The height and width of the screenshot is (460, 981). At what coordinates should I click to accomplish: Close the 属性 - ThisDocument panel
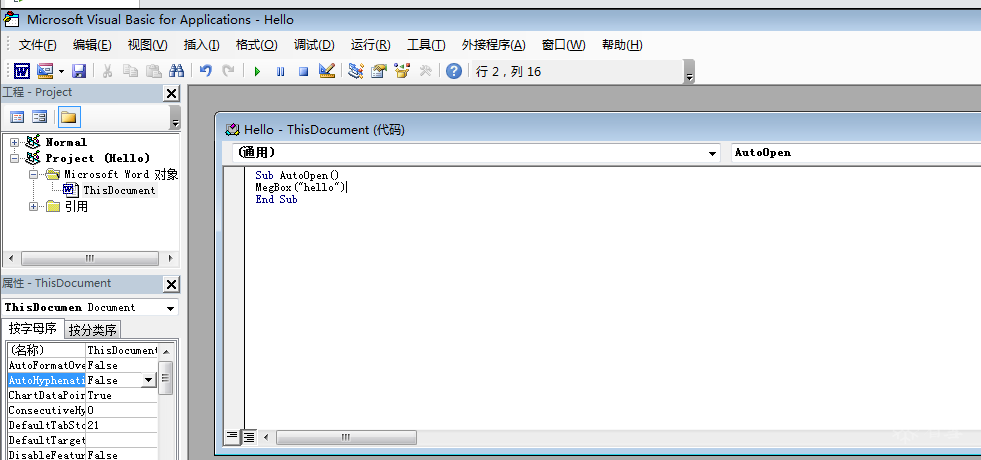(x=171, y=284)
